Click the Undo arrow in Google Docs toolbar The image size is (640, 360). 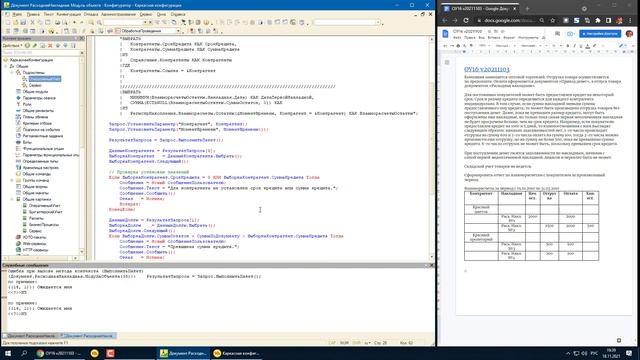(x=445, y=46)
